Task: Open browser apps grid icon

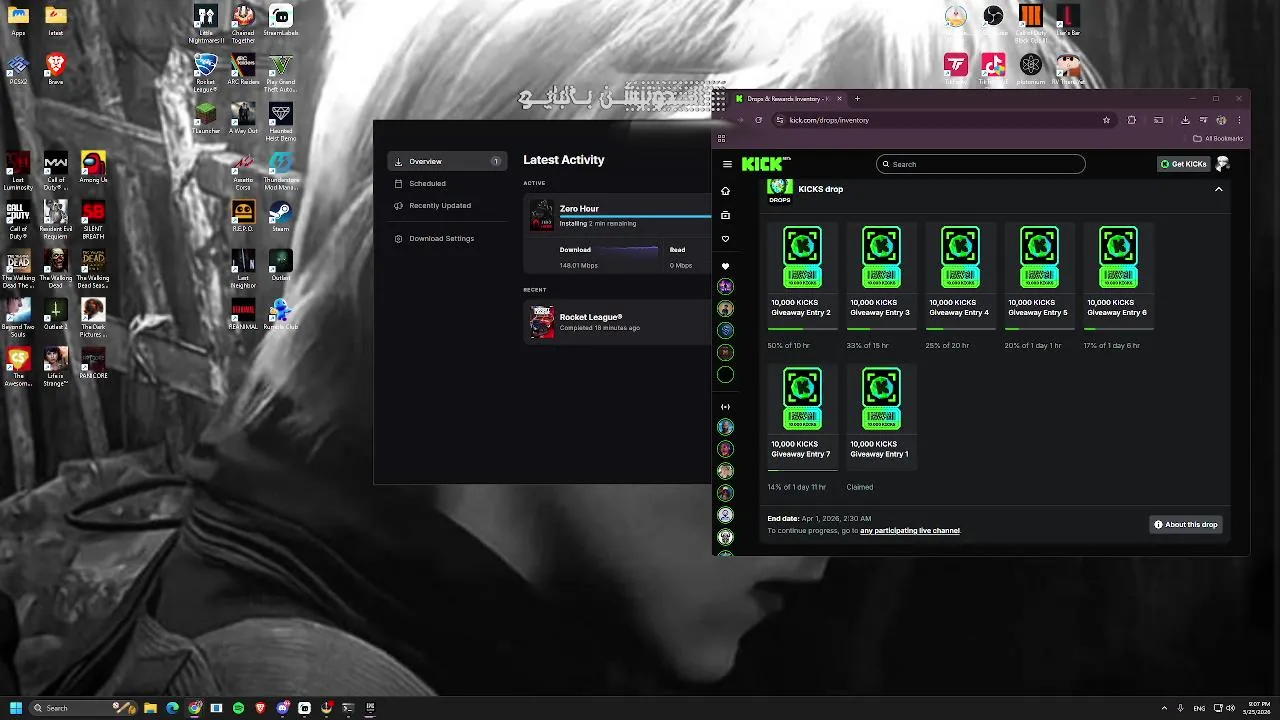Action: (x=721, y=139)
